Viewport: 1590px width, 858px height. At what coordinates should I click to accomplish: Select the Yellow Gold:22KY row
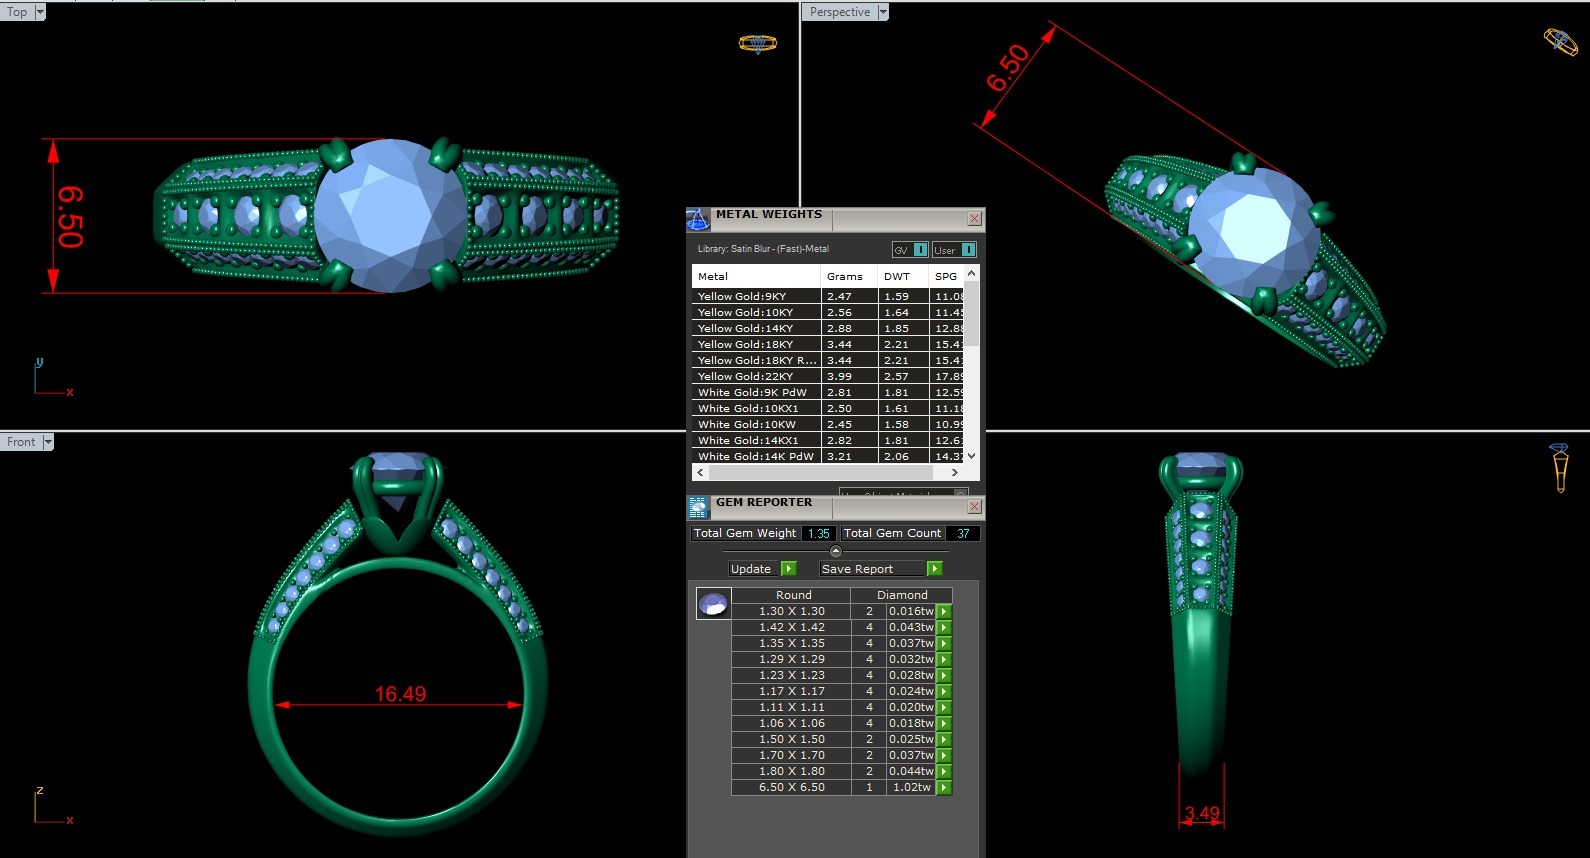(x=828, y=376)
